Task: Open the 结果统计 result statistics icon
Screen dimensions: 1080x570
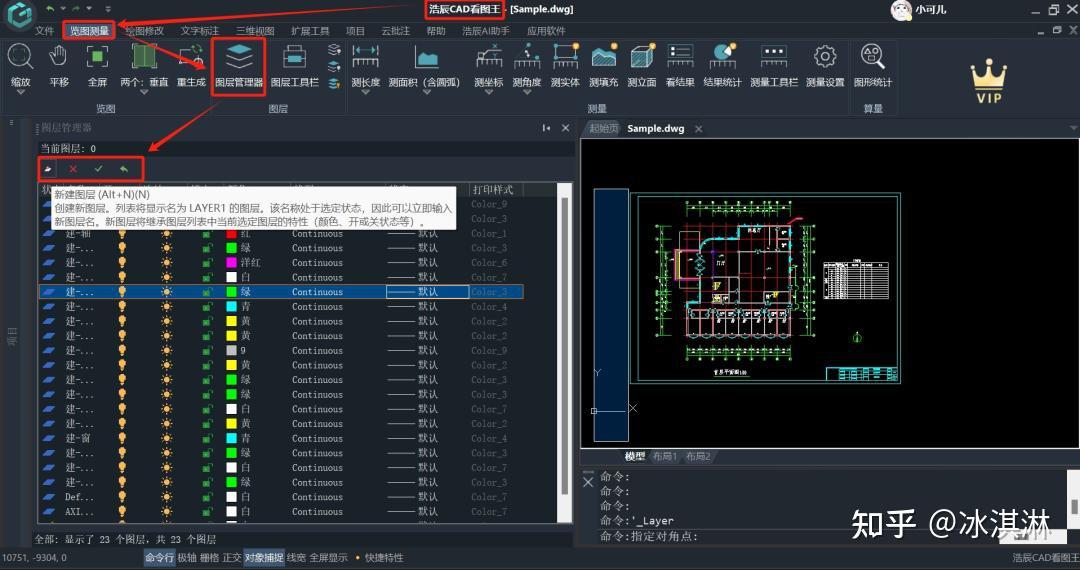Action: tap(723, 56)
